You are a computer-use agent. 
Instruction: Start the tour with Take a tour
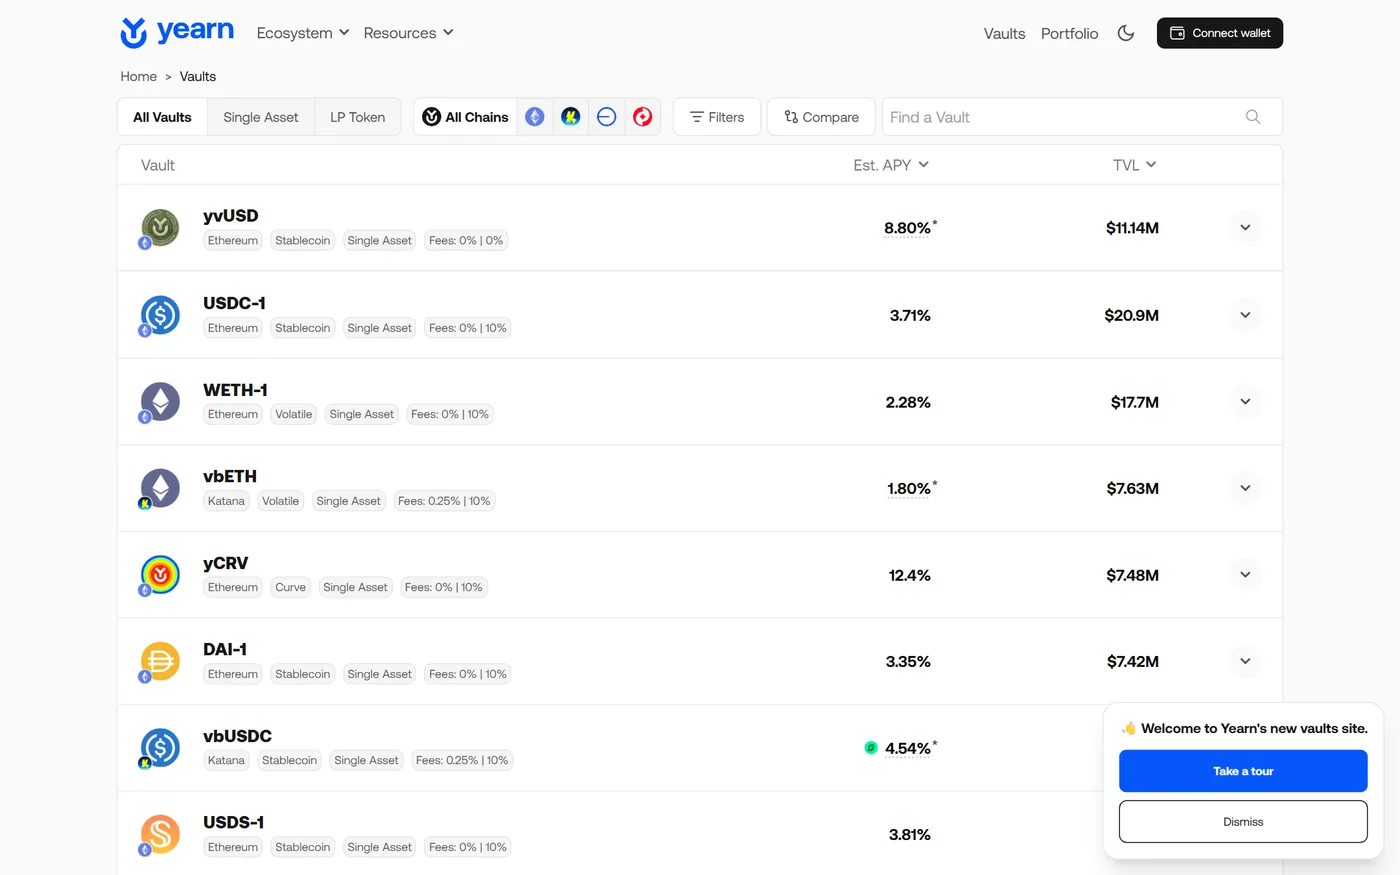(1243, 771)
